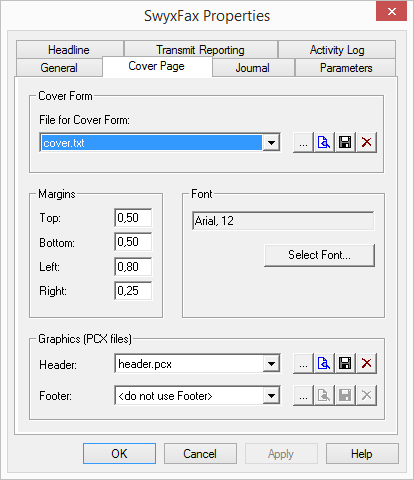The width and height of the screenshot is (414, 480).
Task: Switch to the Transmit Reporting tab
Action: [201, 50]
